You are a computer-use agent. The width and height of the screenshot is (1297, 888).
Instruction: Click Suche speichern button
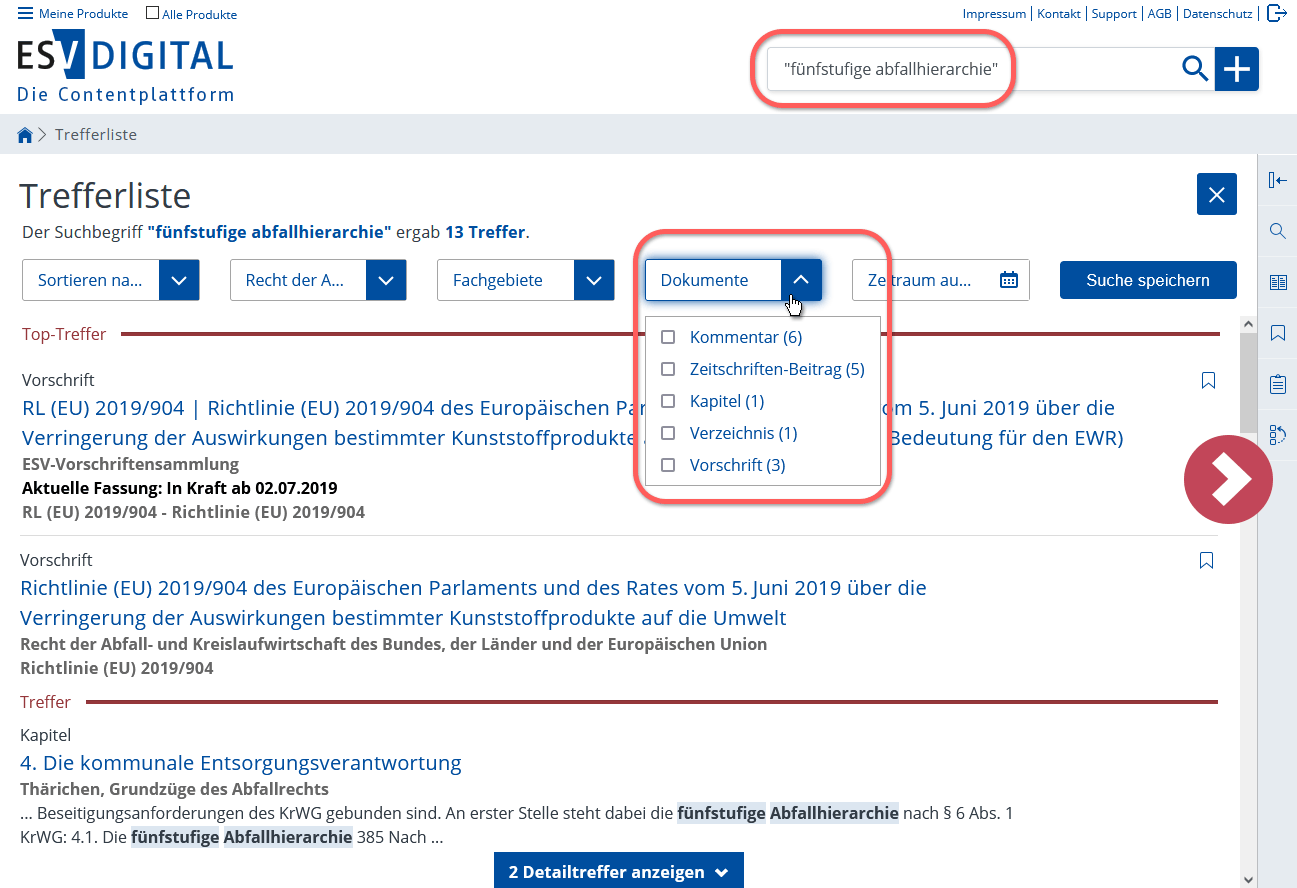click(1148, 280)
